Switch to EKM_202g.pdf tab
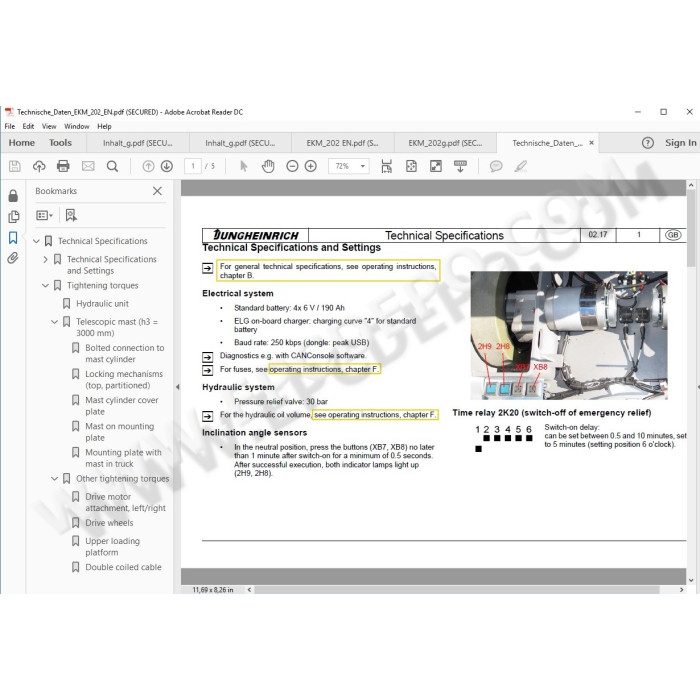The width and height of the screenshot is (700, 700). point(445,143)
